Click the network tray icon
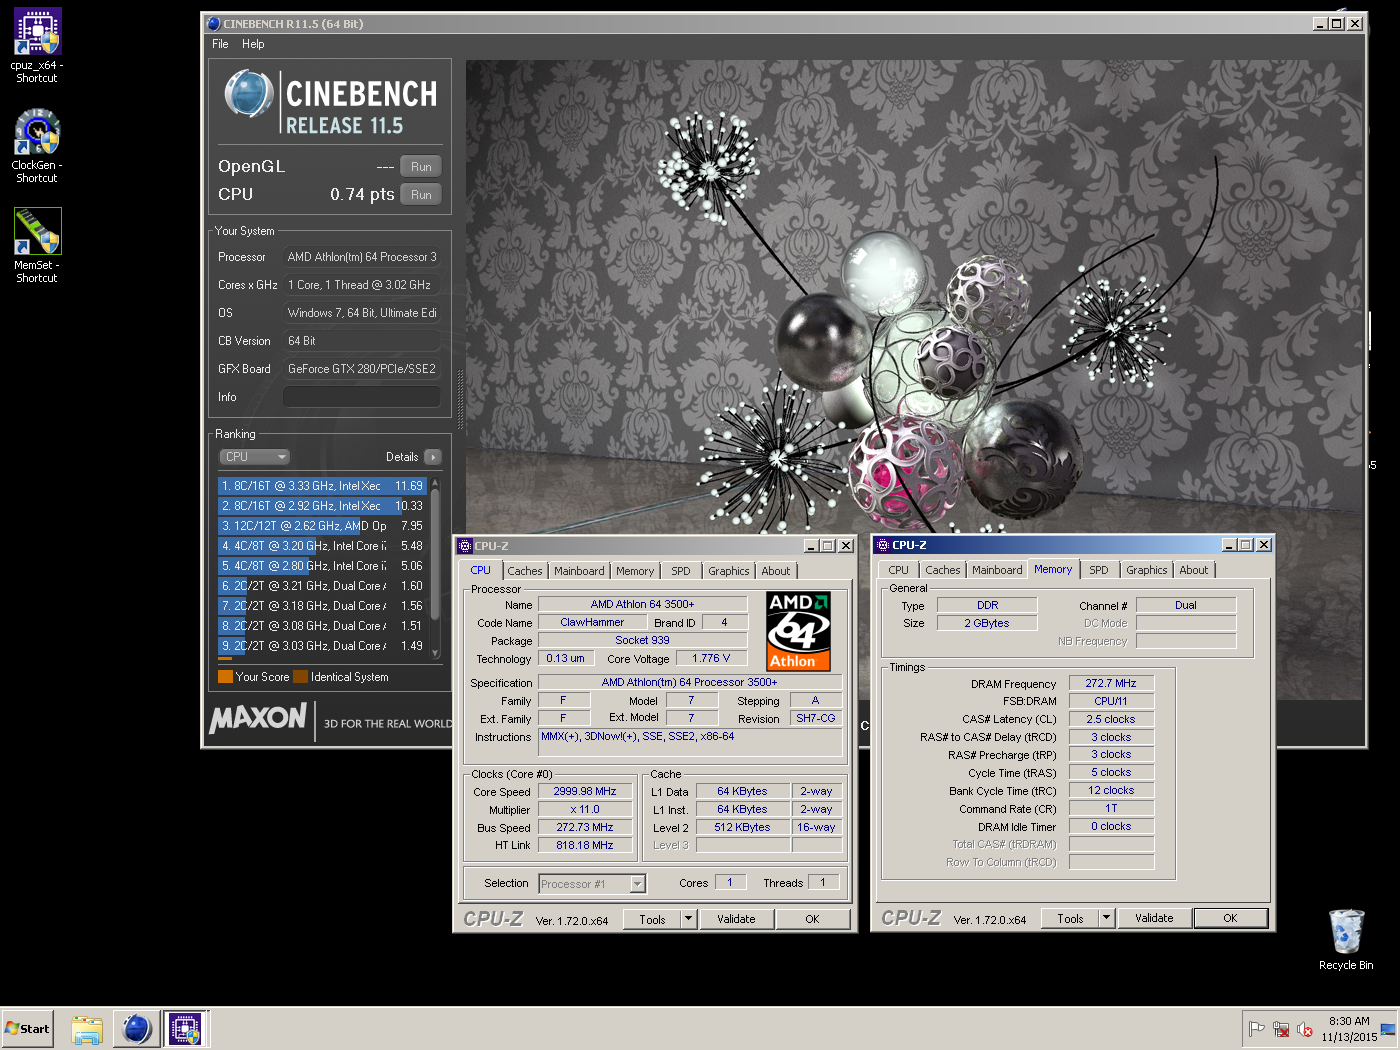Screen dimensions: 1400x1050 click(x=1281, y=1029)
